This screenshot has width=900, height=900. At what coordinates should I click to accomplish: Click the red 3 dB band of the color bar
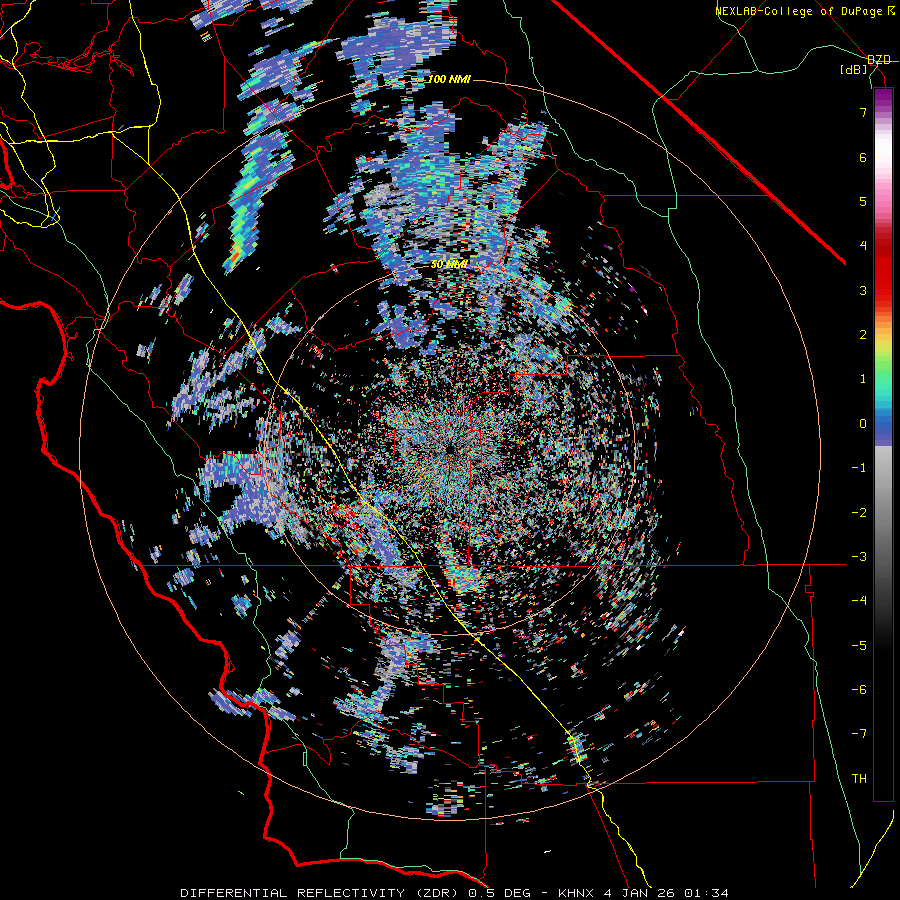click(883, 290)
